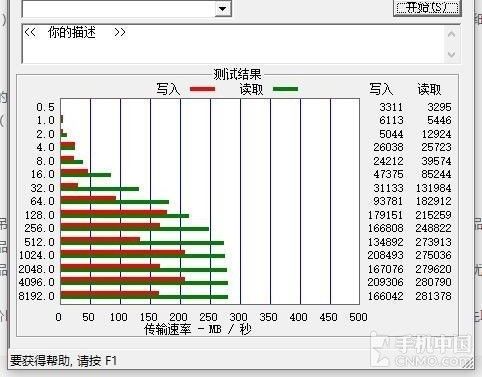Open the drive selection combo box arrow
This screenshot has height=377, width=482.
pyautogui.click(x=222, y=8)
